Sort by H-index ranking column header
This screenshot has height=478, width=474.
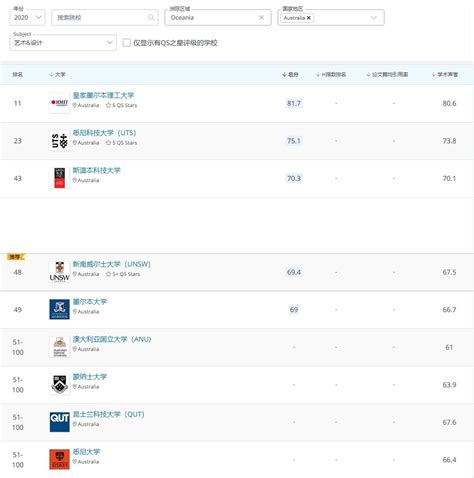(331, 74)
